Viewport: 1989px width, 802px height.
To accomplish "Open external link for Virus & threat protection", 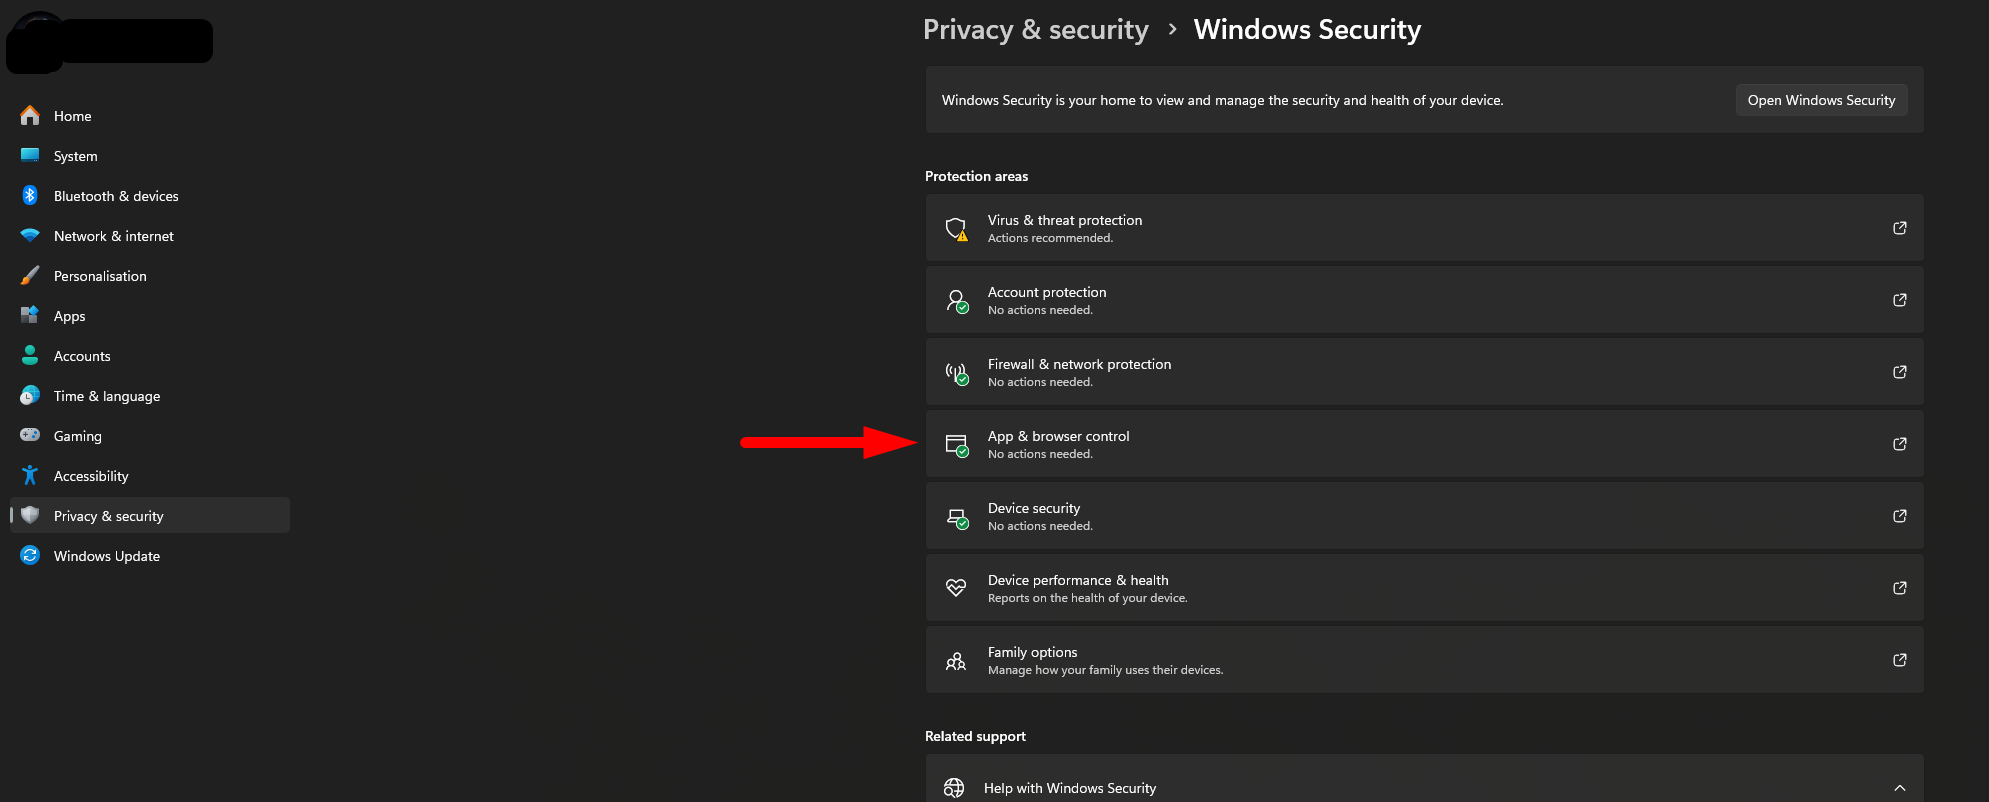I will coord(1900,228).
